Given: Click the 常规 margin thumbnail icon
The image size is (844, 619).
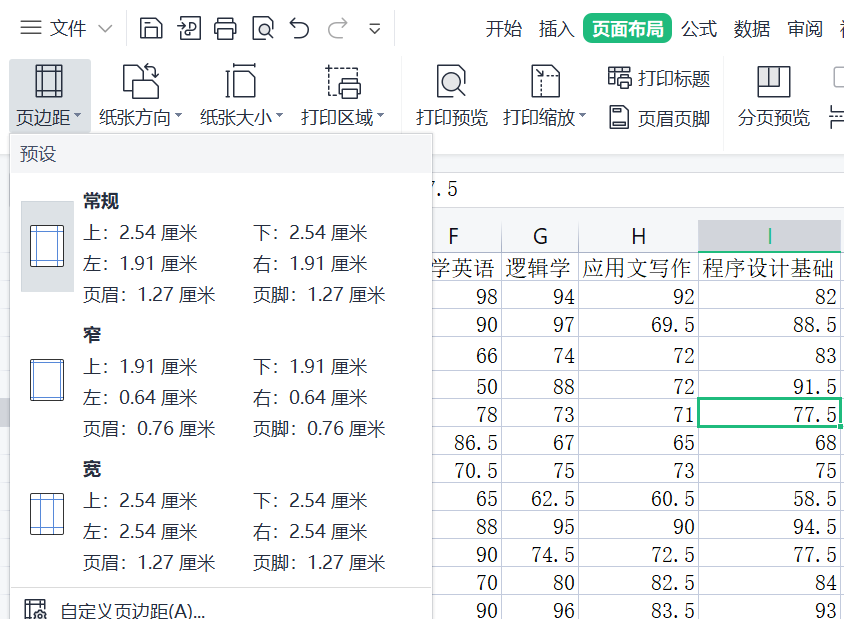Looking at the screenshot, I should click(x=47, y=247).
